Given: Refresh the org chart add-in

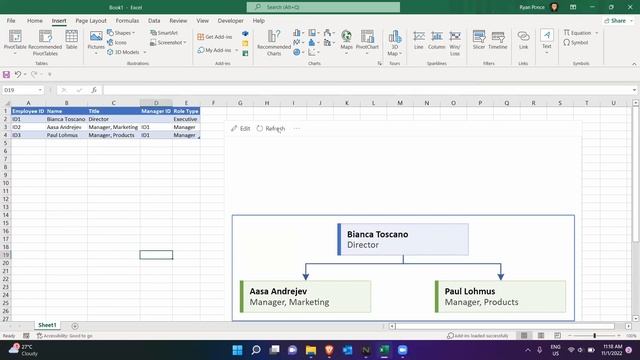Looking at the screenshot, I should pos(271,129).
